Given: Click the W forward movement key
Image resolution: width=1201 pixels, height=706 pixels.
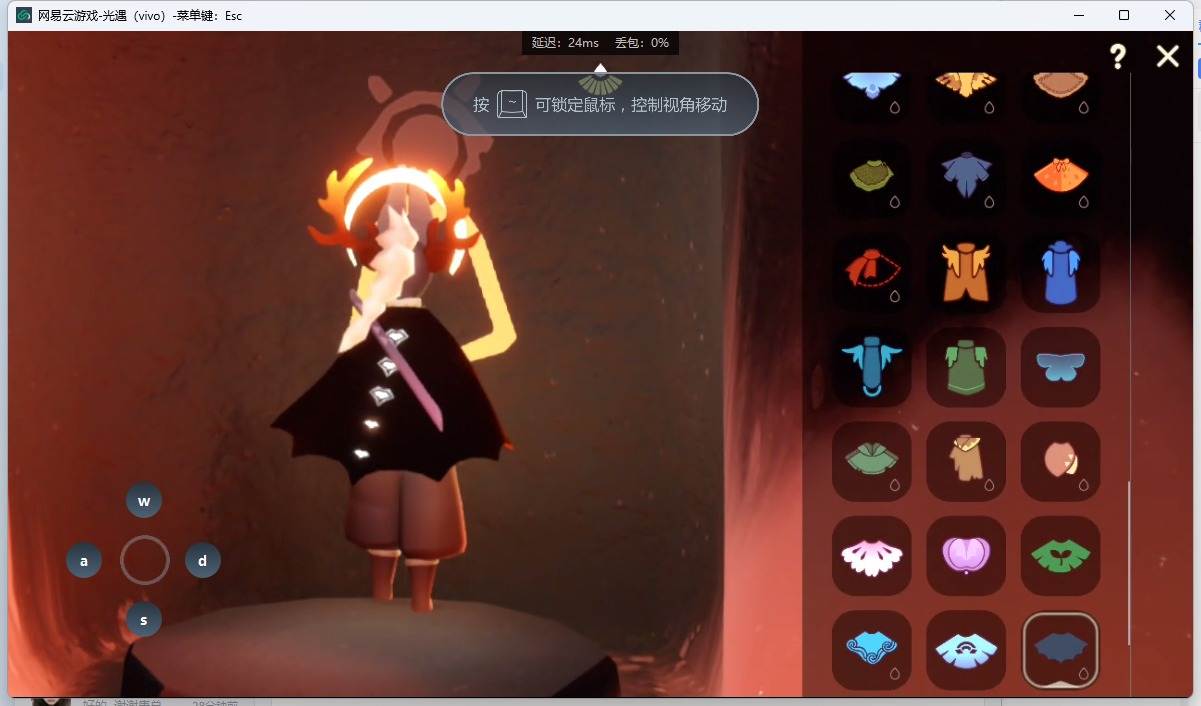Looking at the screenshot, I should [144, 501].
